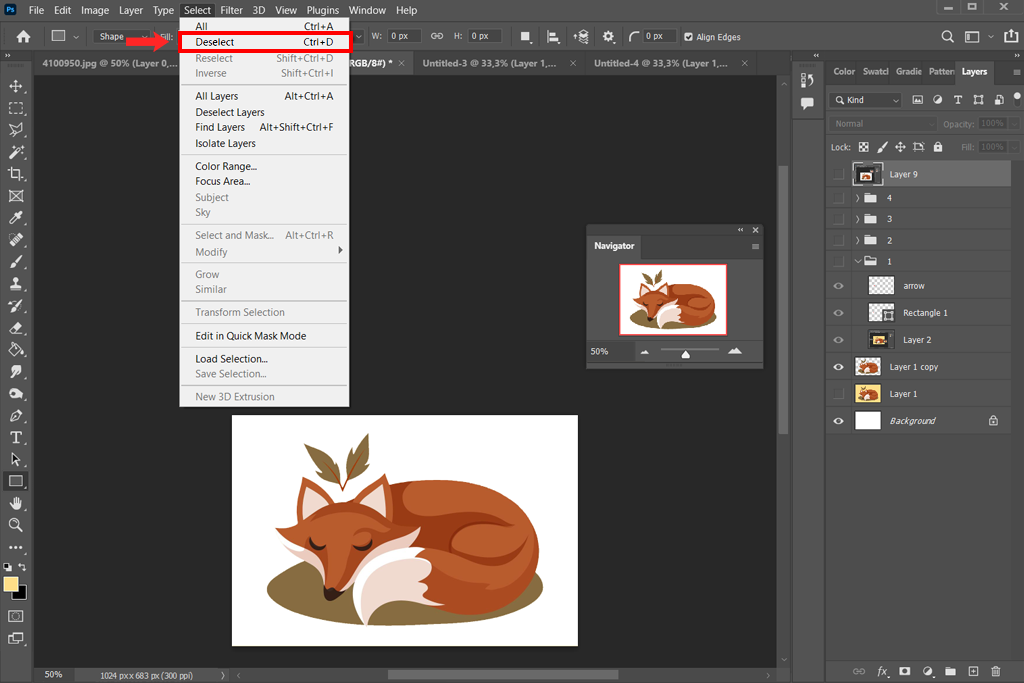Uncheck the Align Edges checkbox
This screenshot has height=683, width=1024.
pyautogui.click(x=688, y=37)
